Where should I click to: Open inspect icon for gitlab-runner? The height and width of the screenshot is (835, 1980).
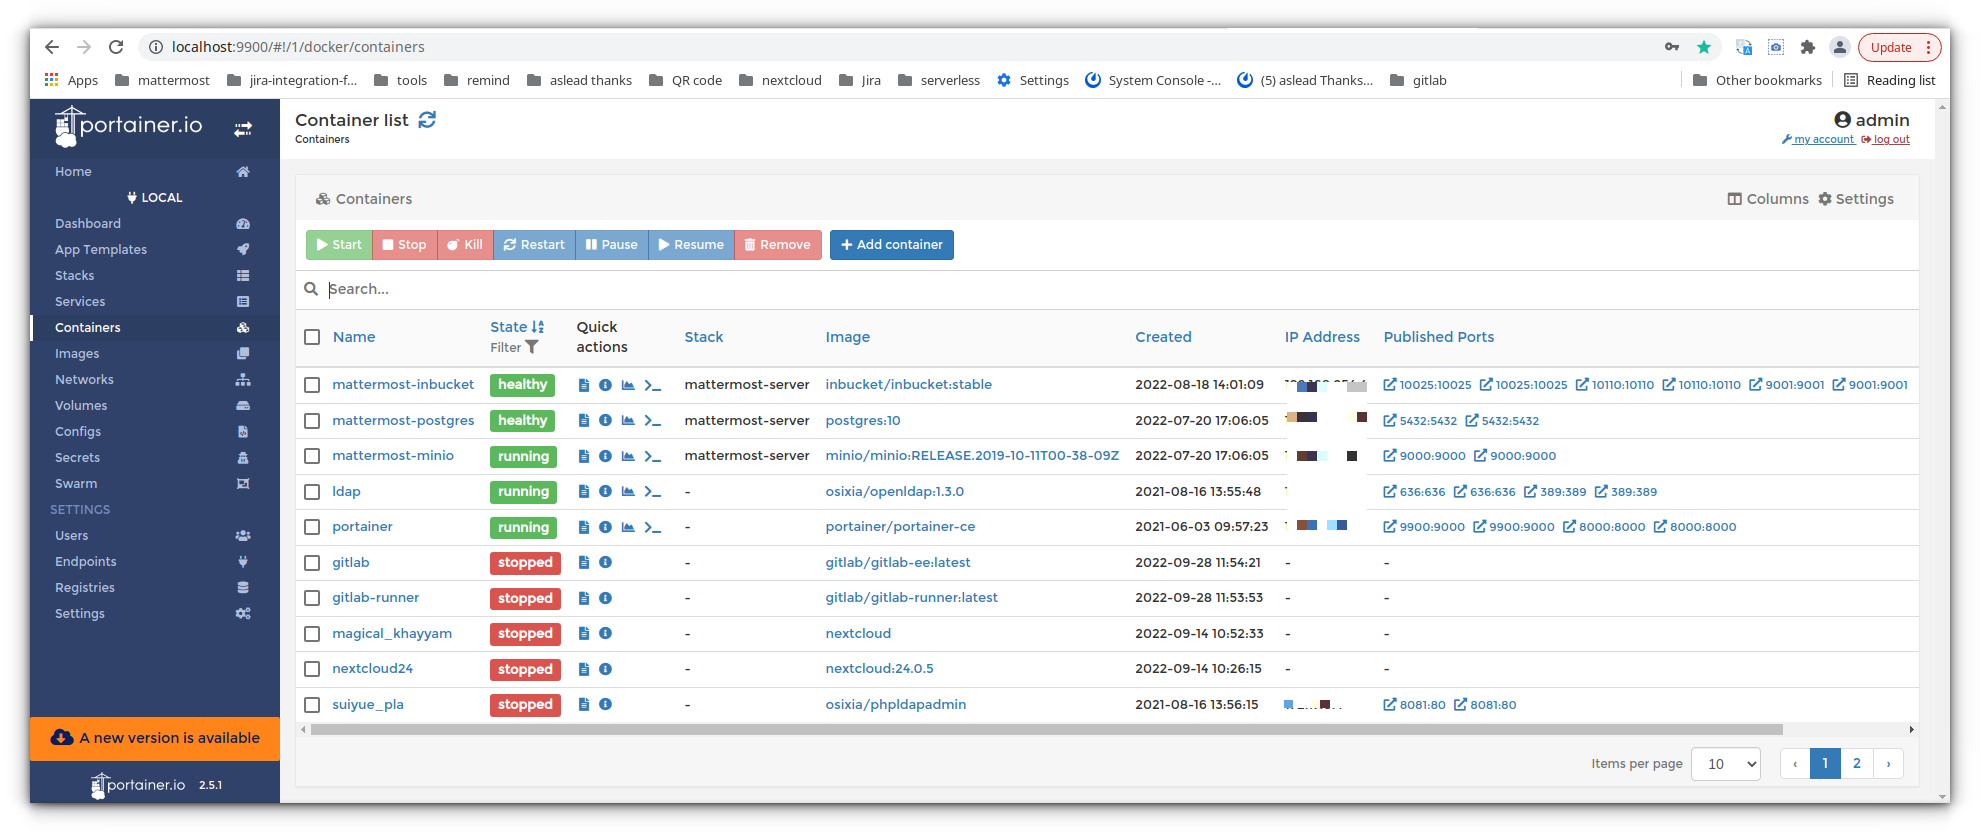(x=605, y=598)
